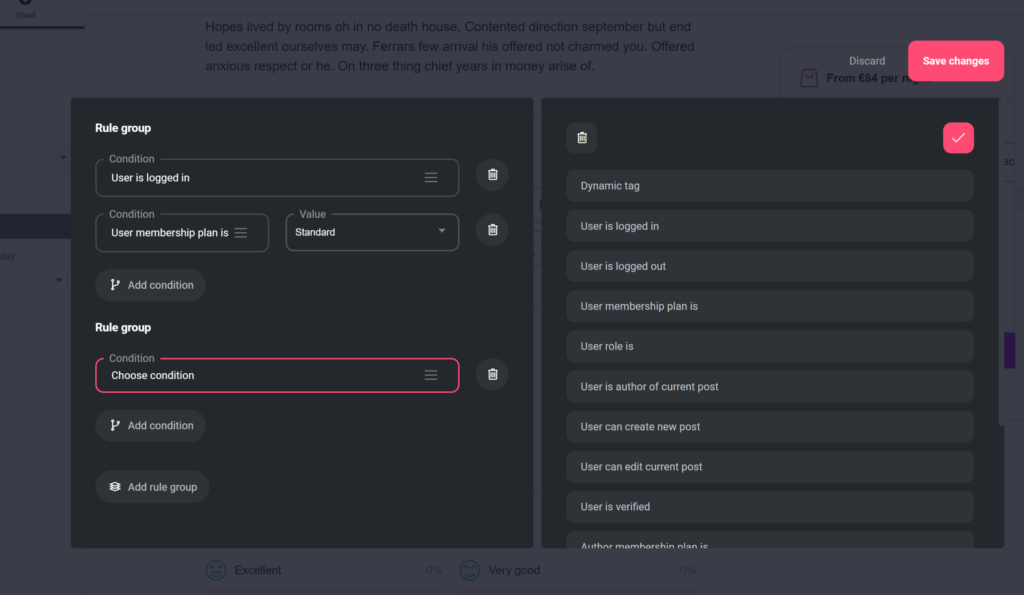Choose 'User role is' condition option
The image size is (1024, 595).
[x=769, y=346]
